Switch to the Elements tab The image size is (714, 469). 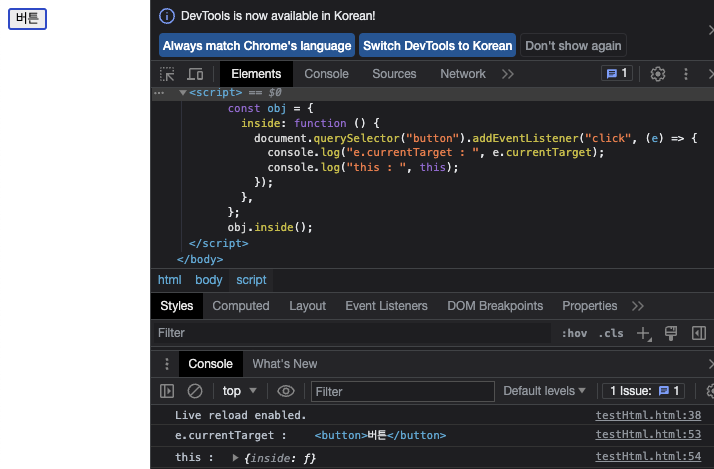coord(256,74)
